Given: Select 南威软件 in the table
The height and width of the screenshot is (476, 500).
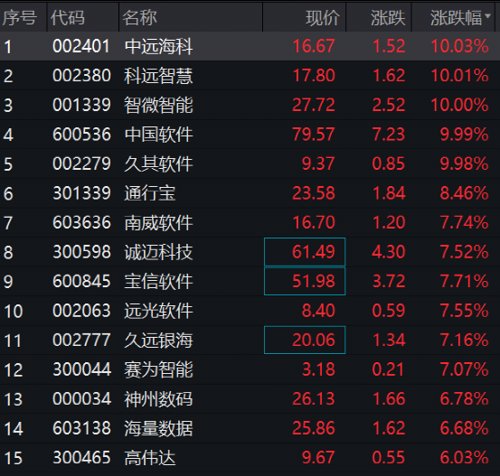Looking at the screenshot, I should (x=159, y=222).
